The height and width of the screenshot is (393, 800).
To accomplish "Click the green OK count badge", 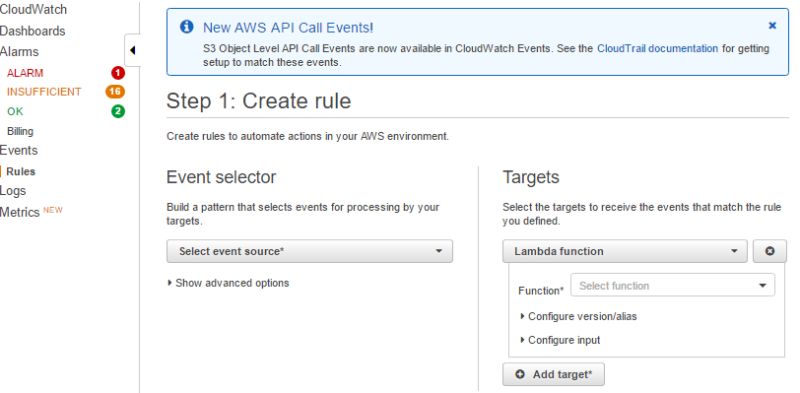I will [118, 111].
